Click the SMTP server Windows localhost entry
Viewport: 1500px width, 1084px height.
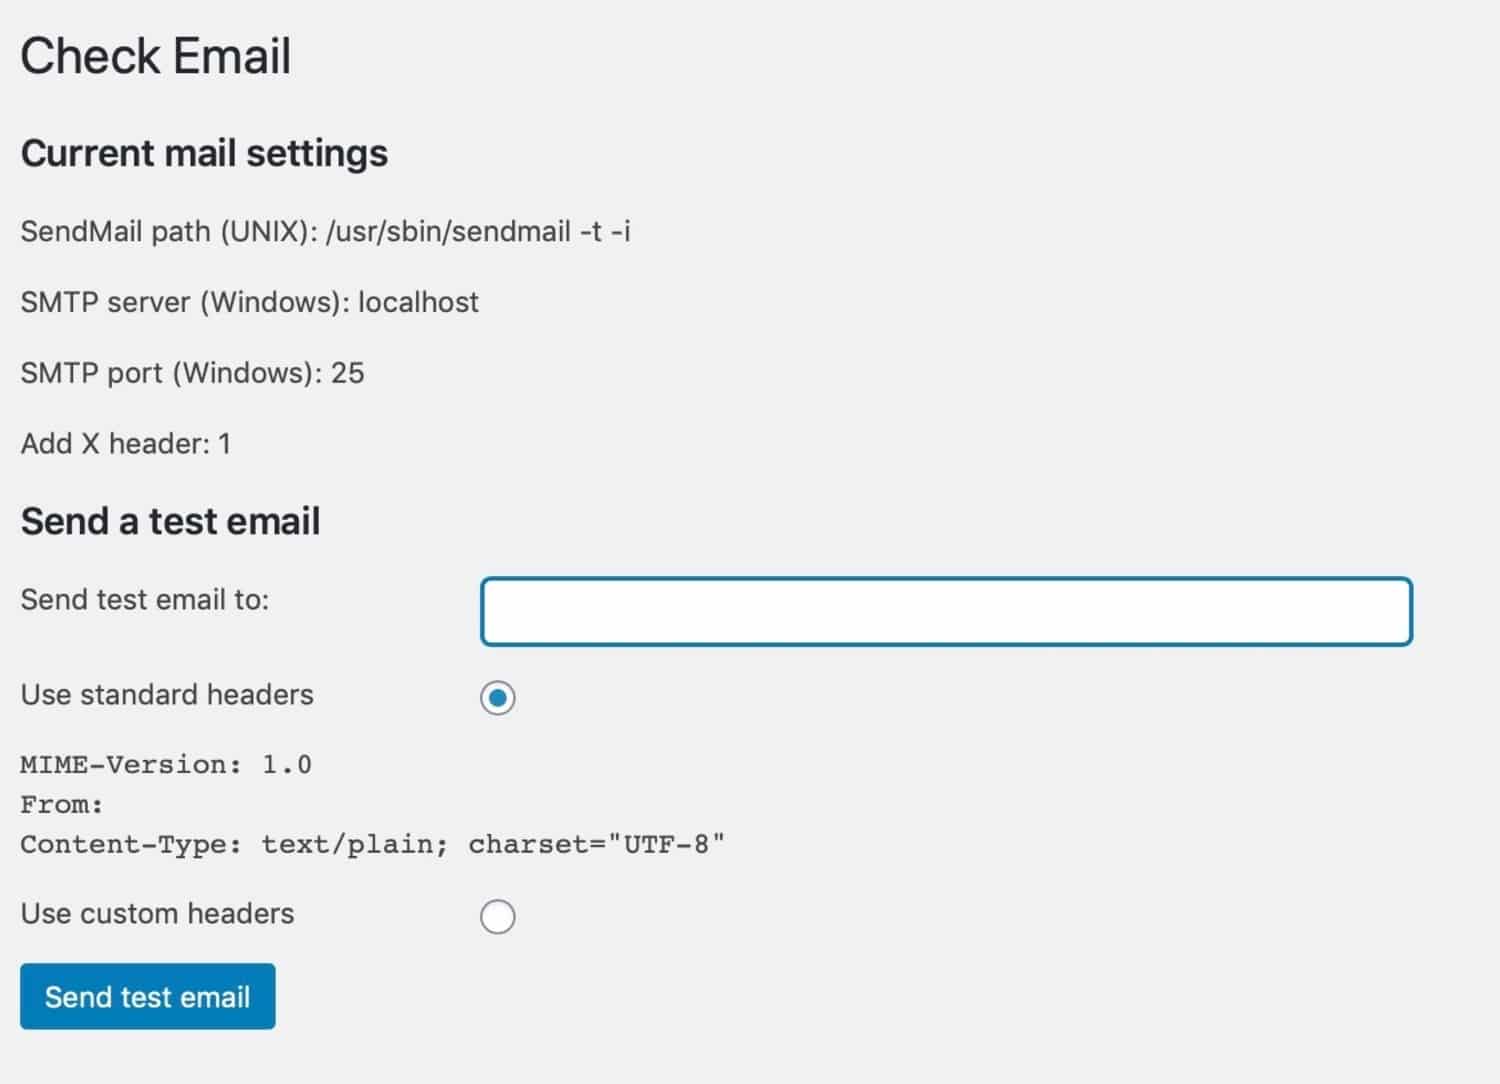pyautogui.click(x=250, y=302)
